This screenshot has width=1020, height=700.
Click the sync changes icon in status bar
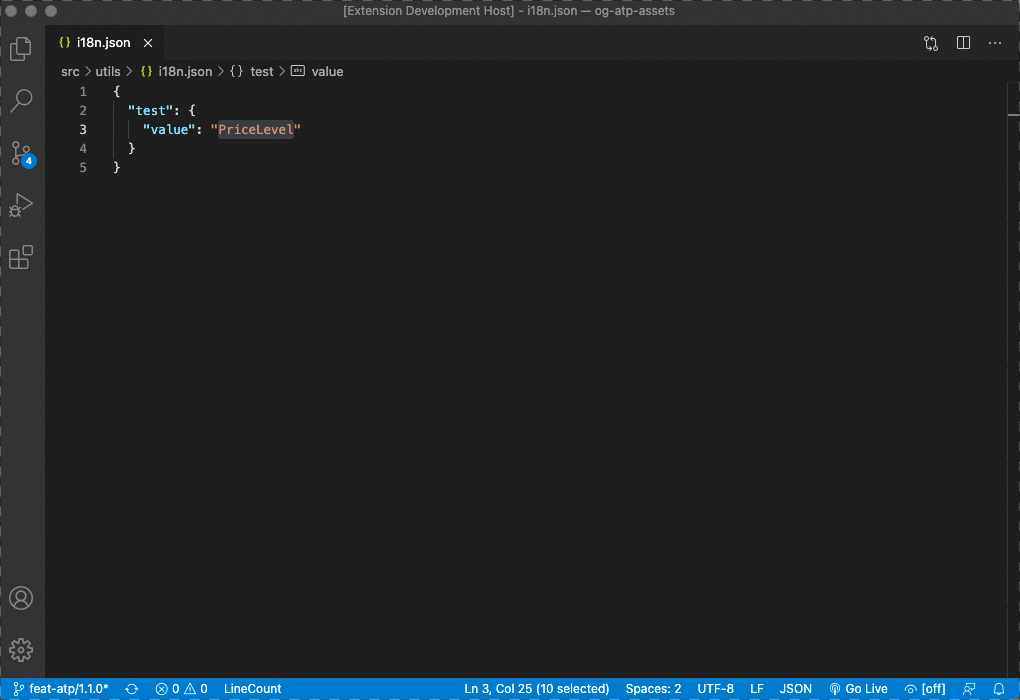pos(131,689)
